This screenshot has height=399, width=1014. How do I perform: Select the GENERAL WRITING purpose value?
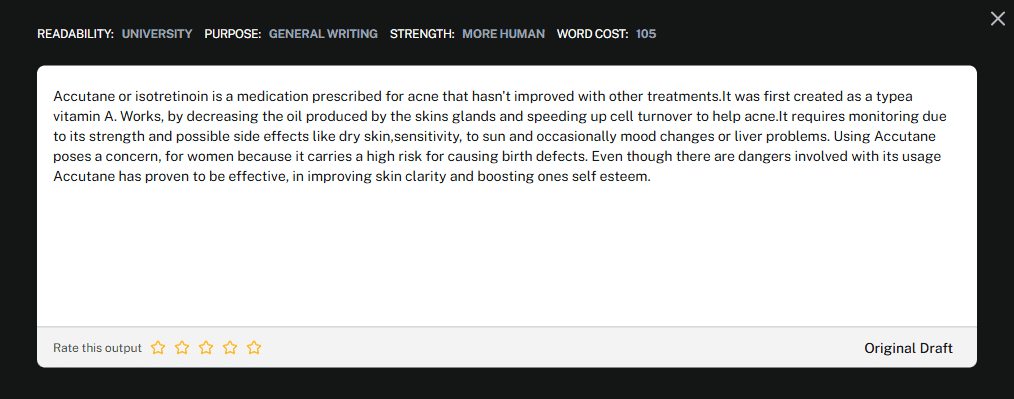323,34
